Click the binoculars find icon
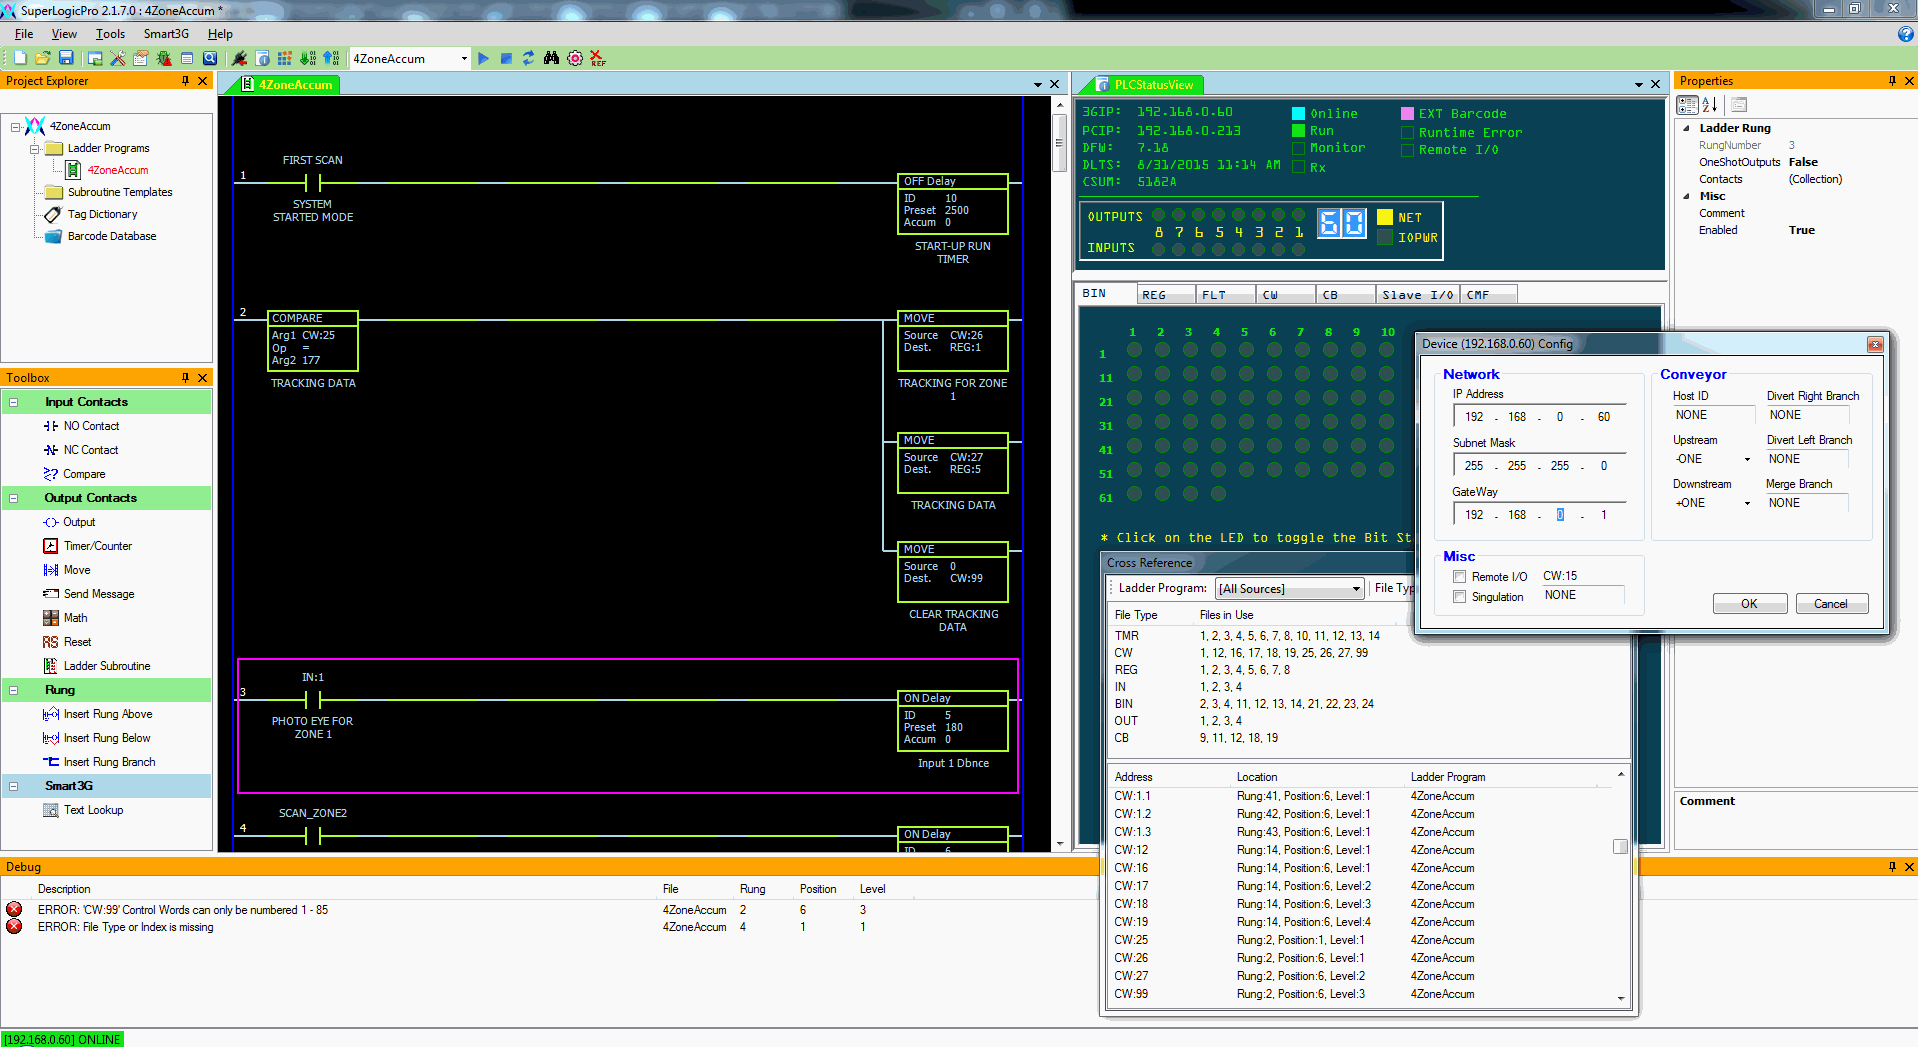This screenshot has height=1047, width=1918. [x=551, y=58]
